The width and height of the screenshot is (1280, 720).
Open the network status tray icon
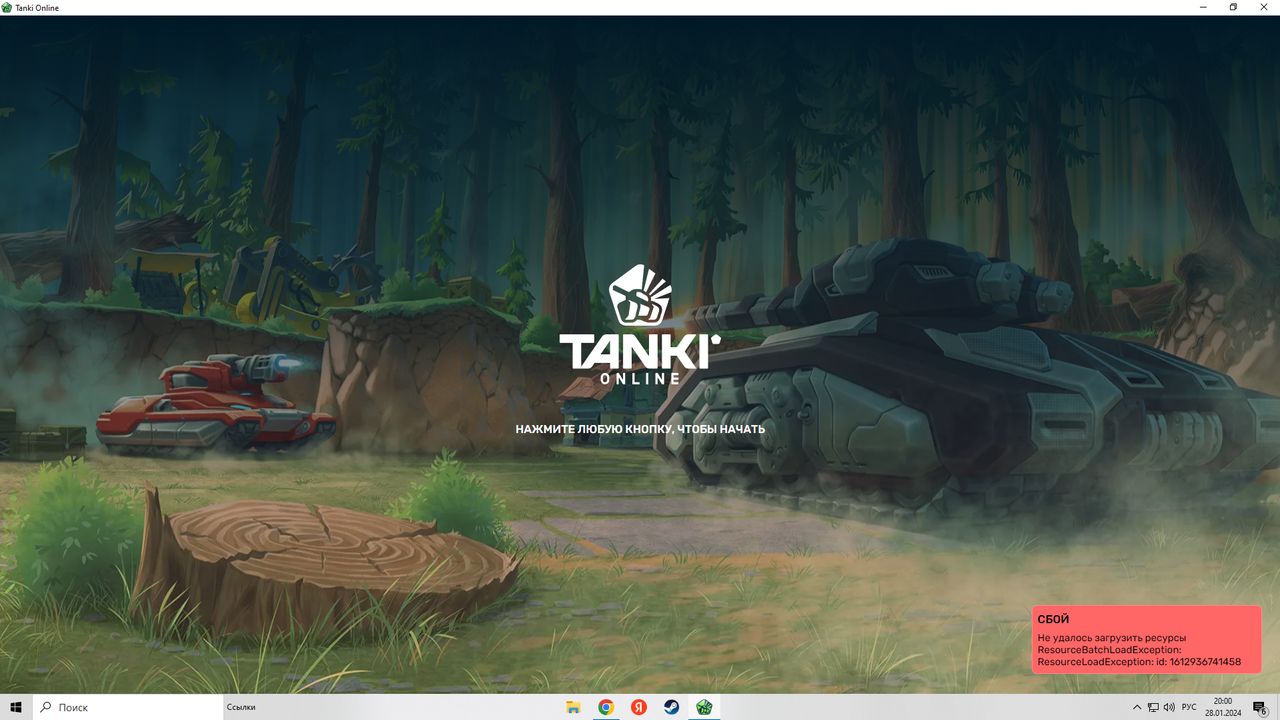tap(1153, 707)
